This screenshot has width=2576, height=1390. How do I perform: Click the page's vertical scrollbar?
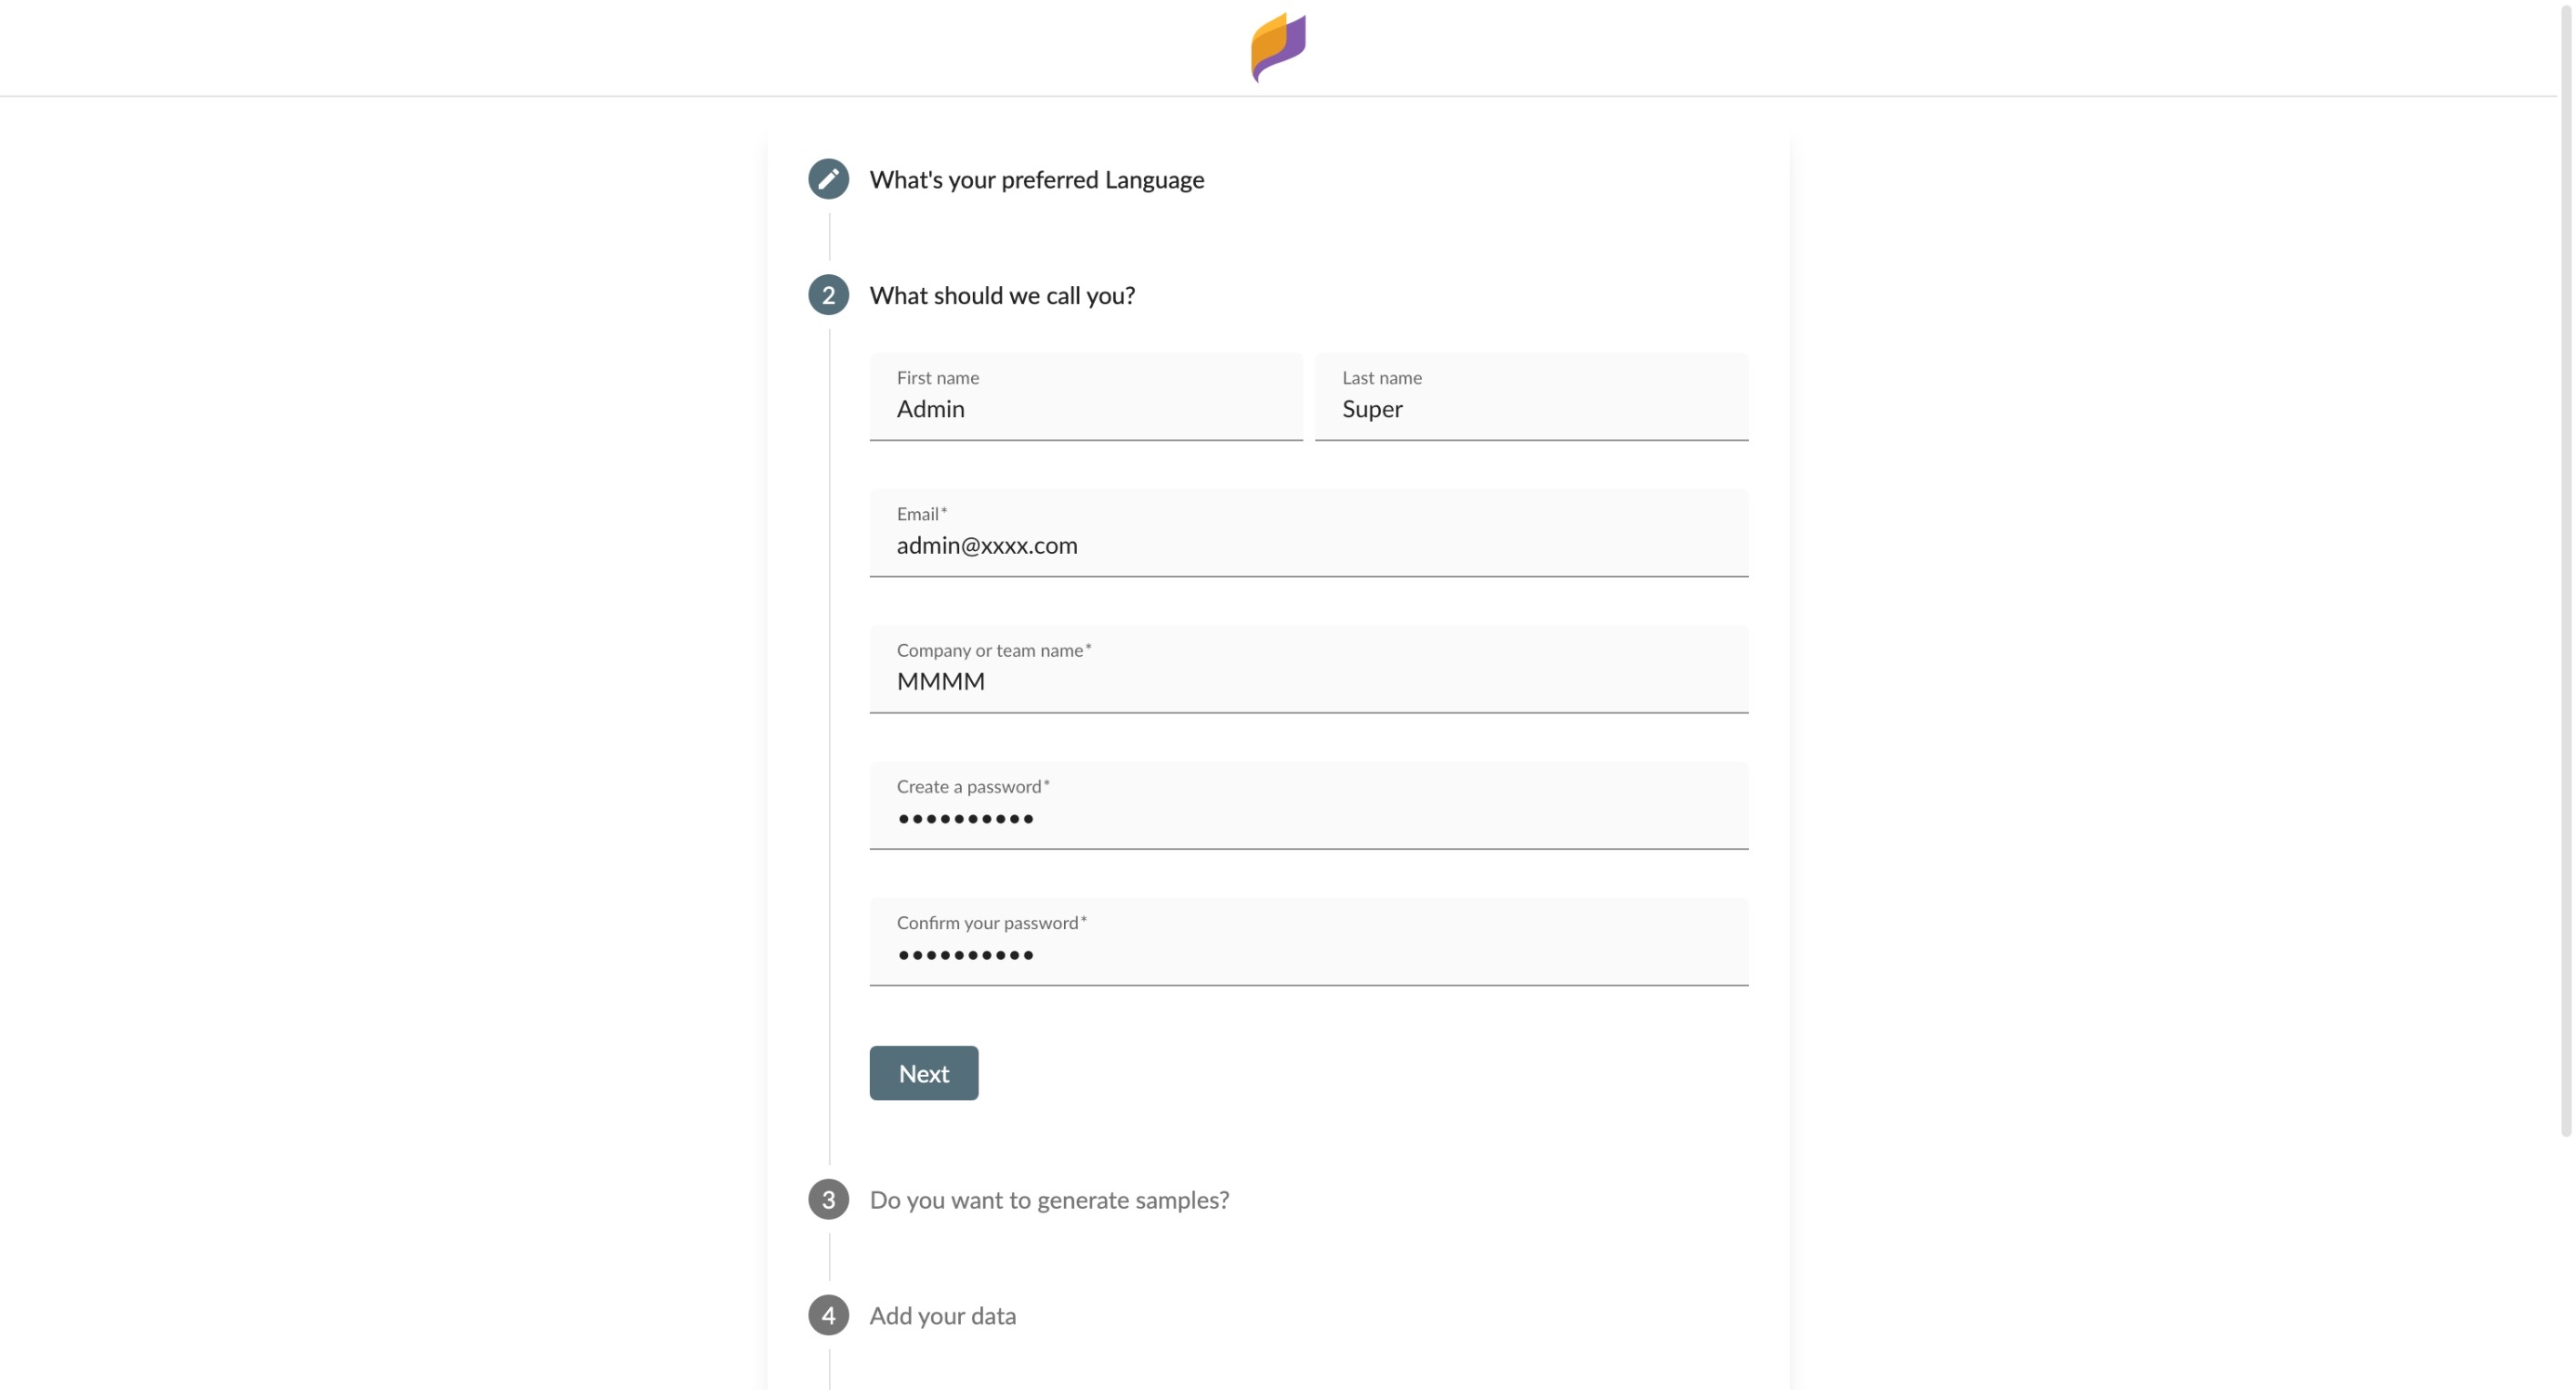2565,570
